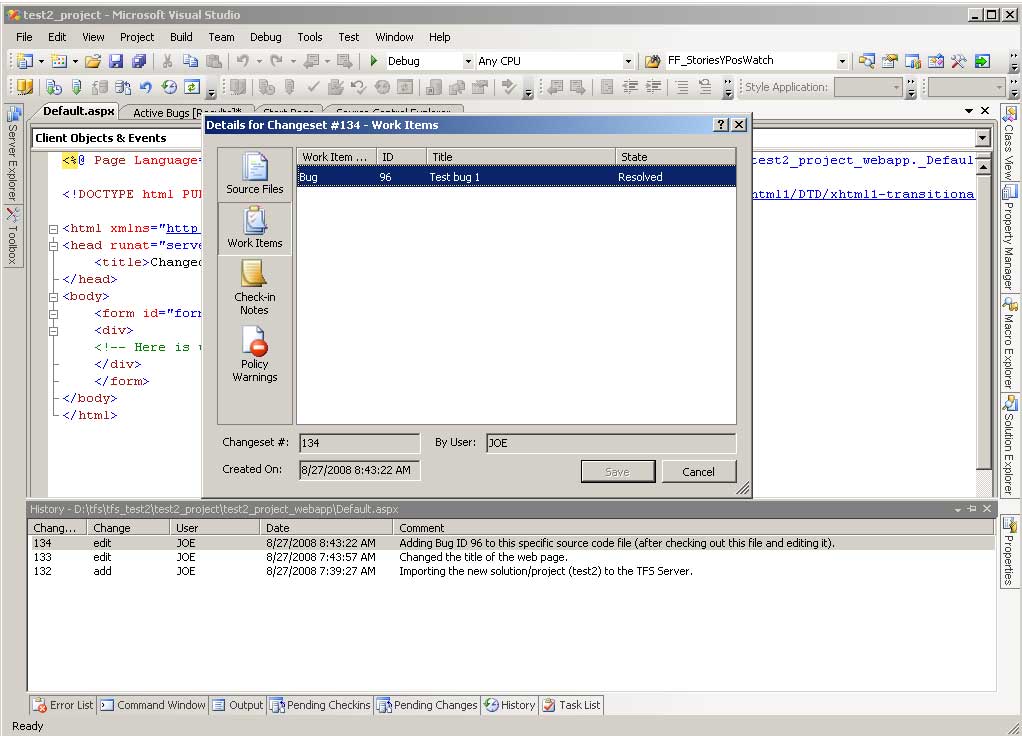The width and height of the screenshot is (1022, 736).
Task: Click the New Project toolbar icon
Action: [25, 61]
